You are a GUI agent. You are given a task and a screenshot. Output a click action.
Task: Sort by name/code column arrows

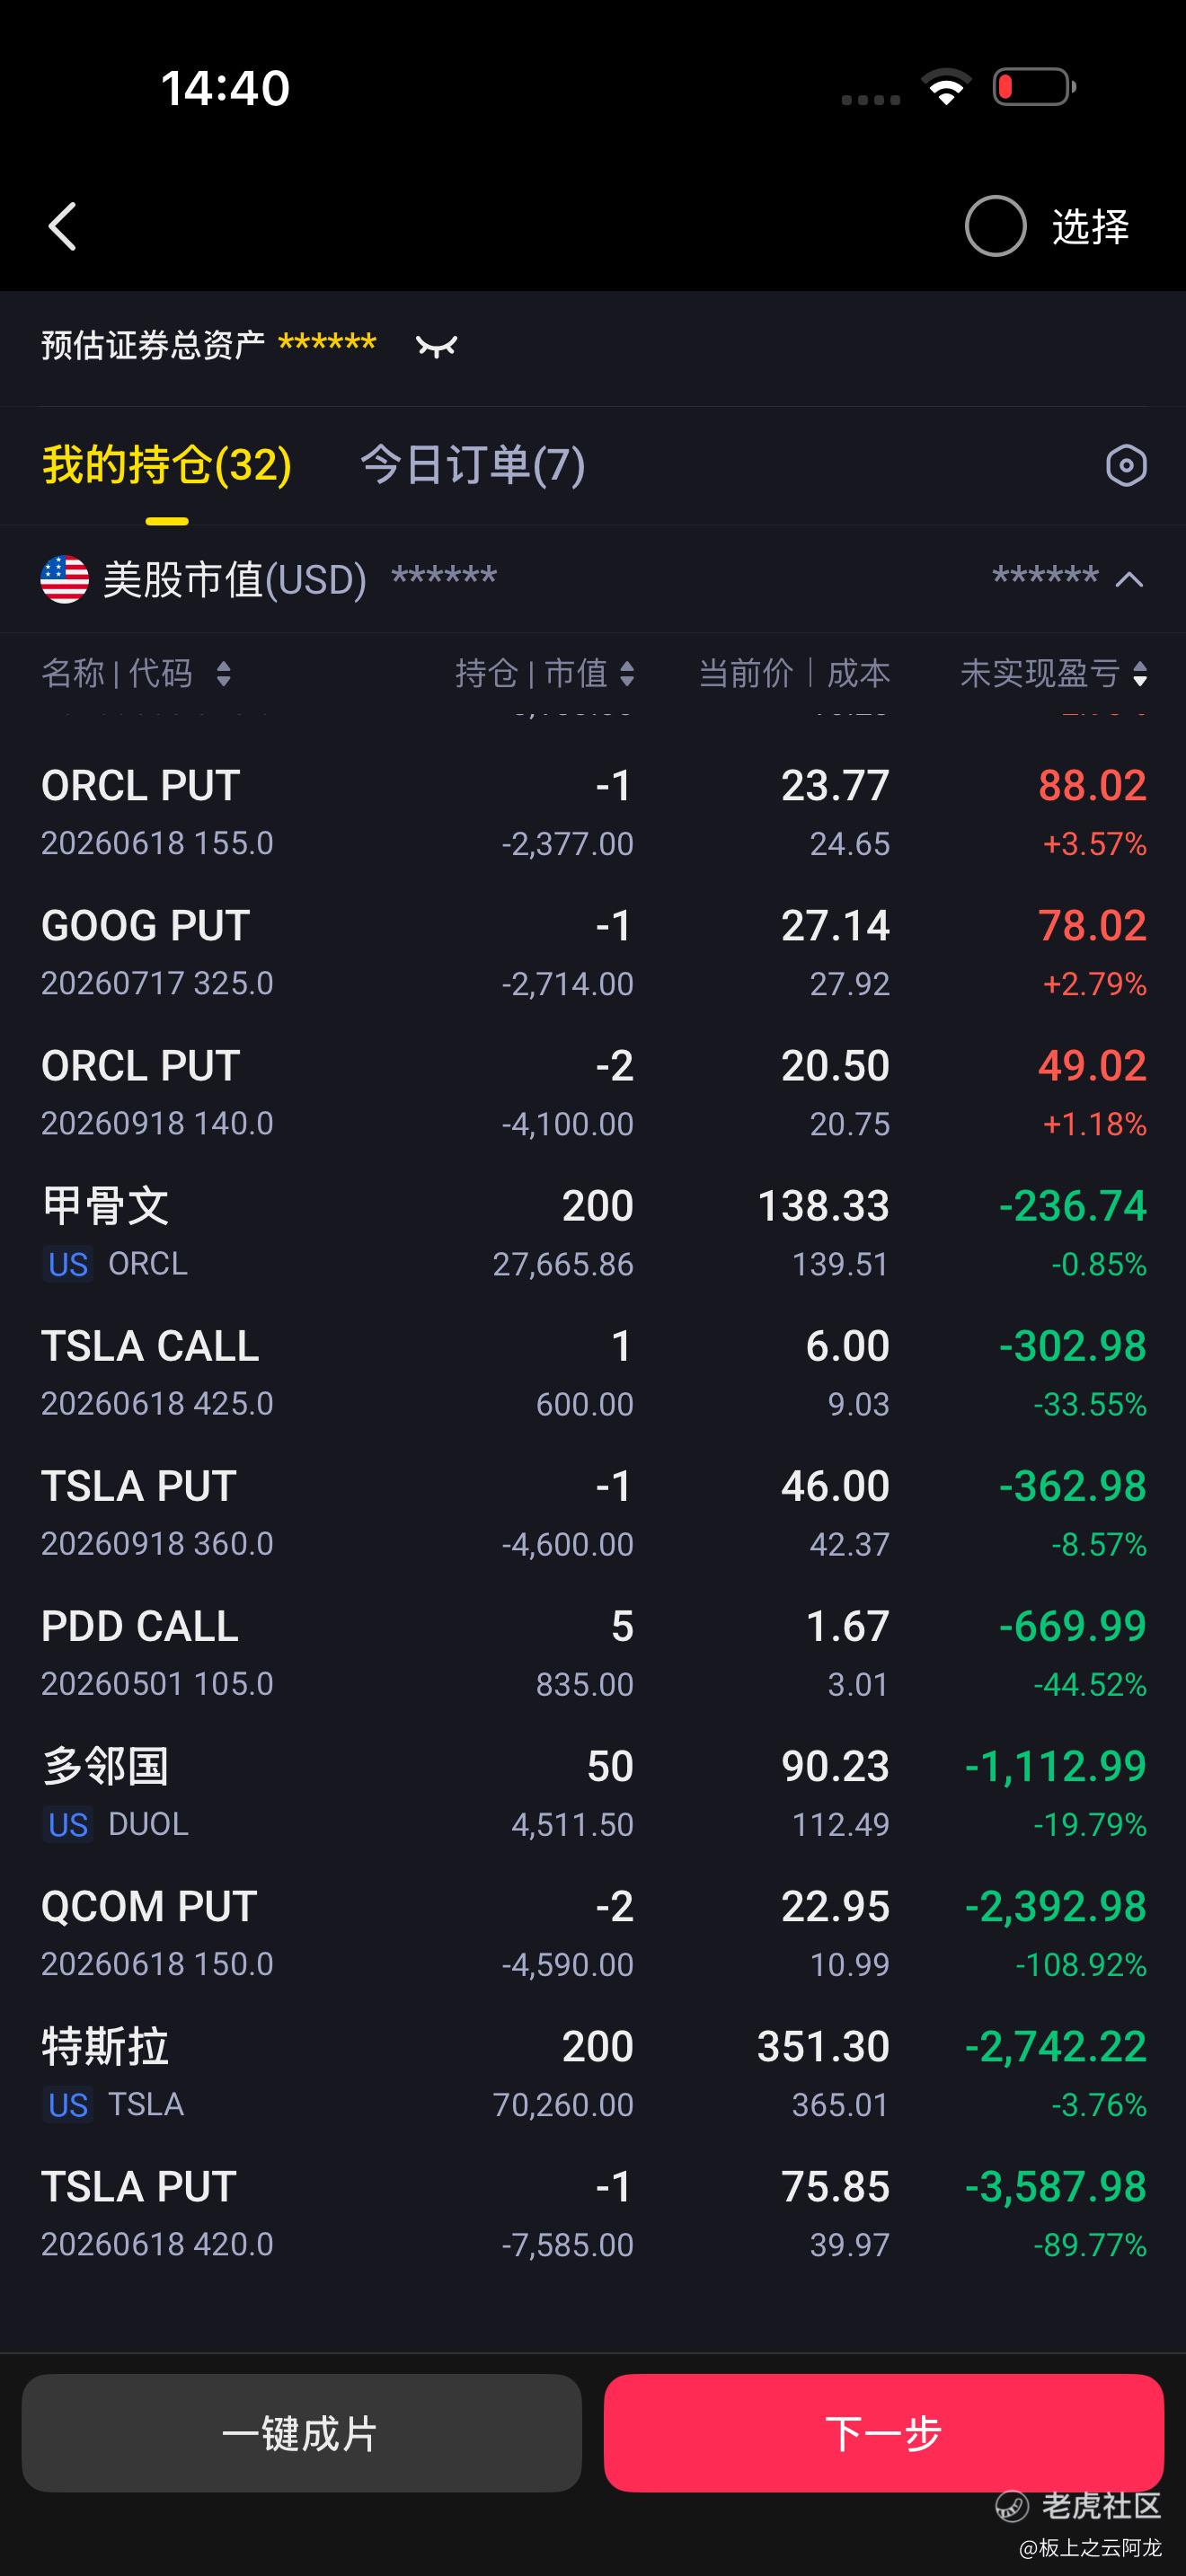pos(223,674)
